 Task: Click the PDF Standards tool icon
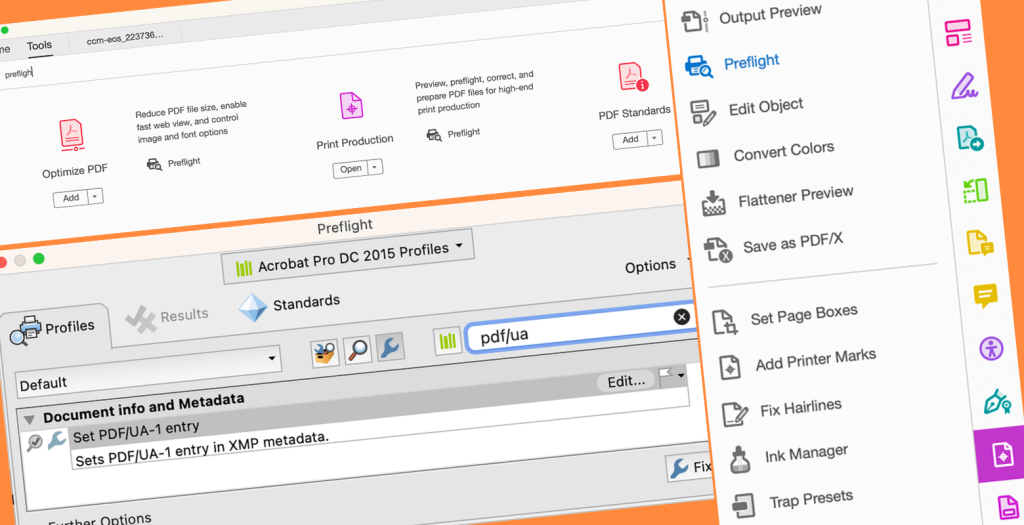tap(632, 76)
